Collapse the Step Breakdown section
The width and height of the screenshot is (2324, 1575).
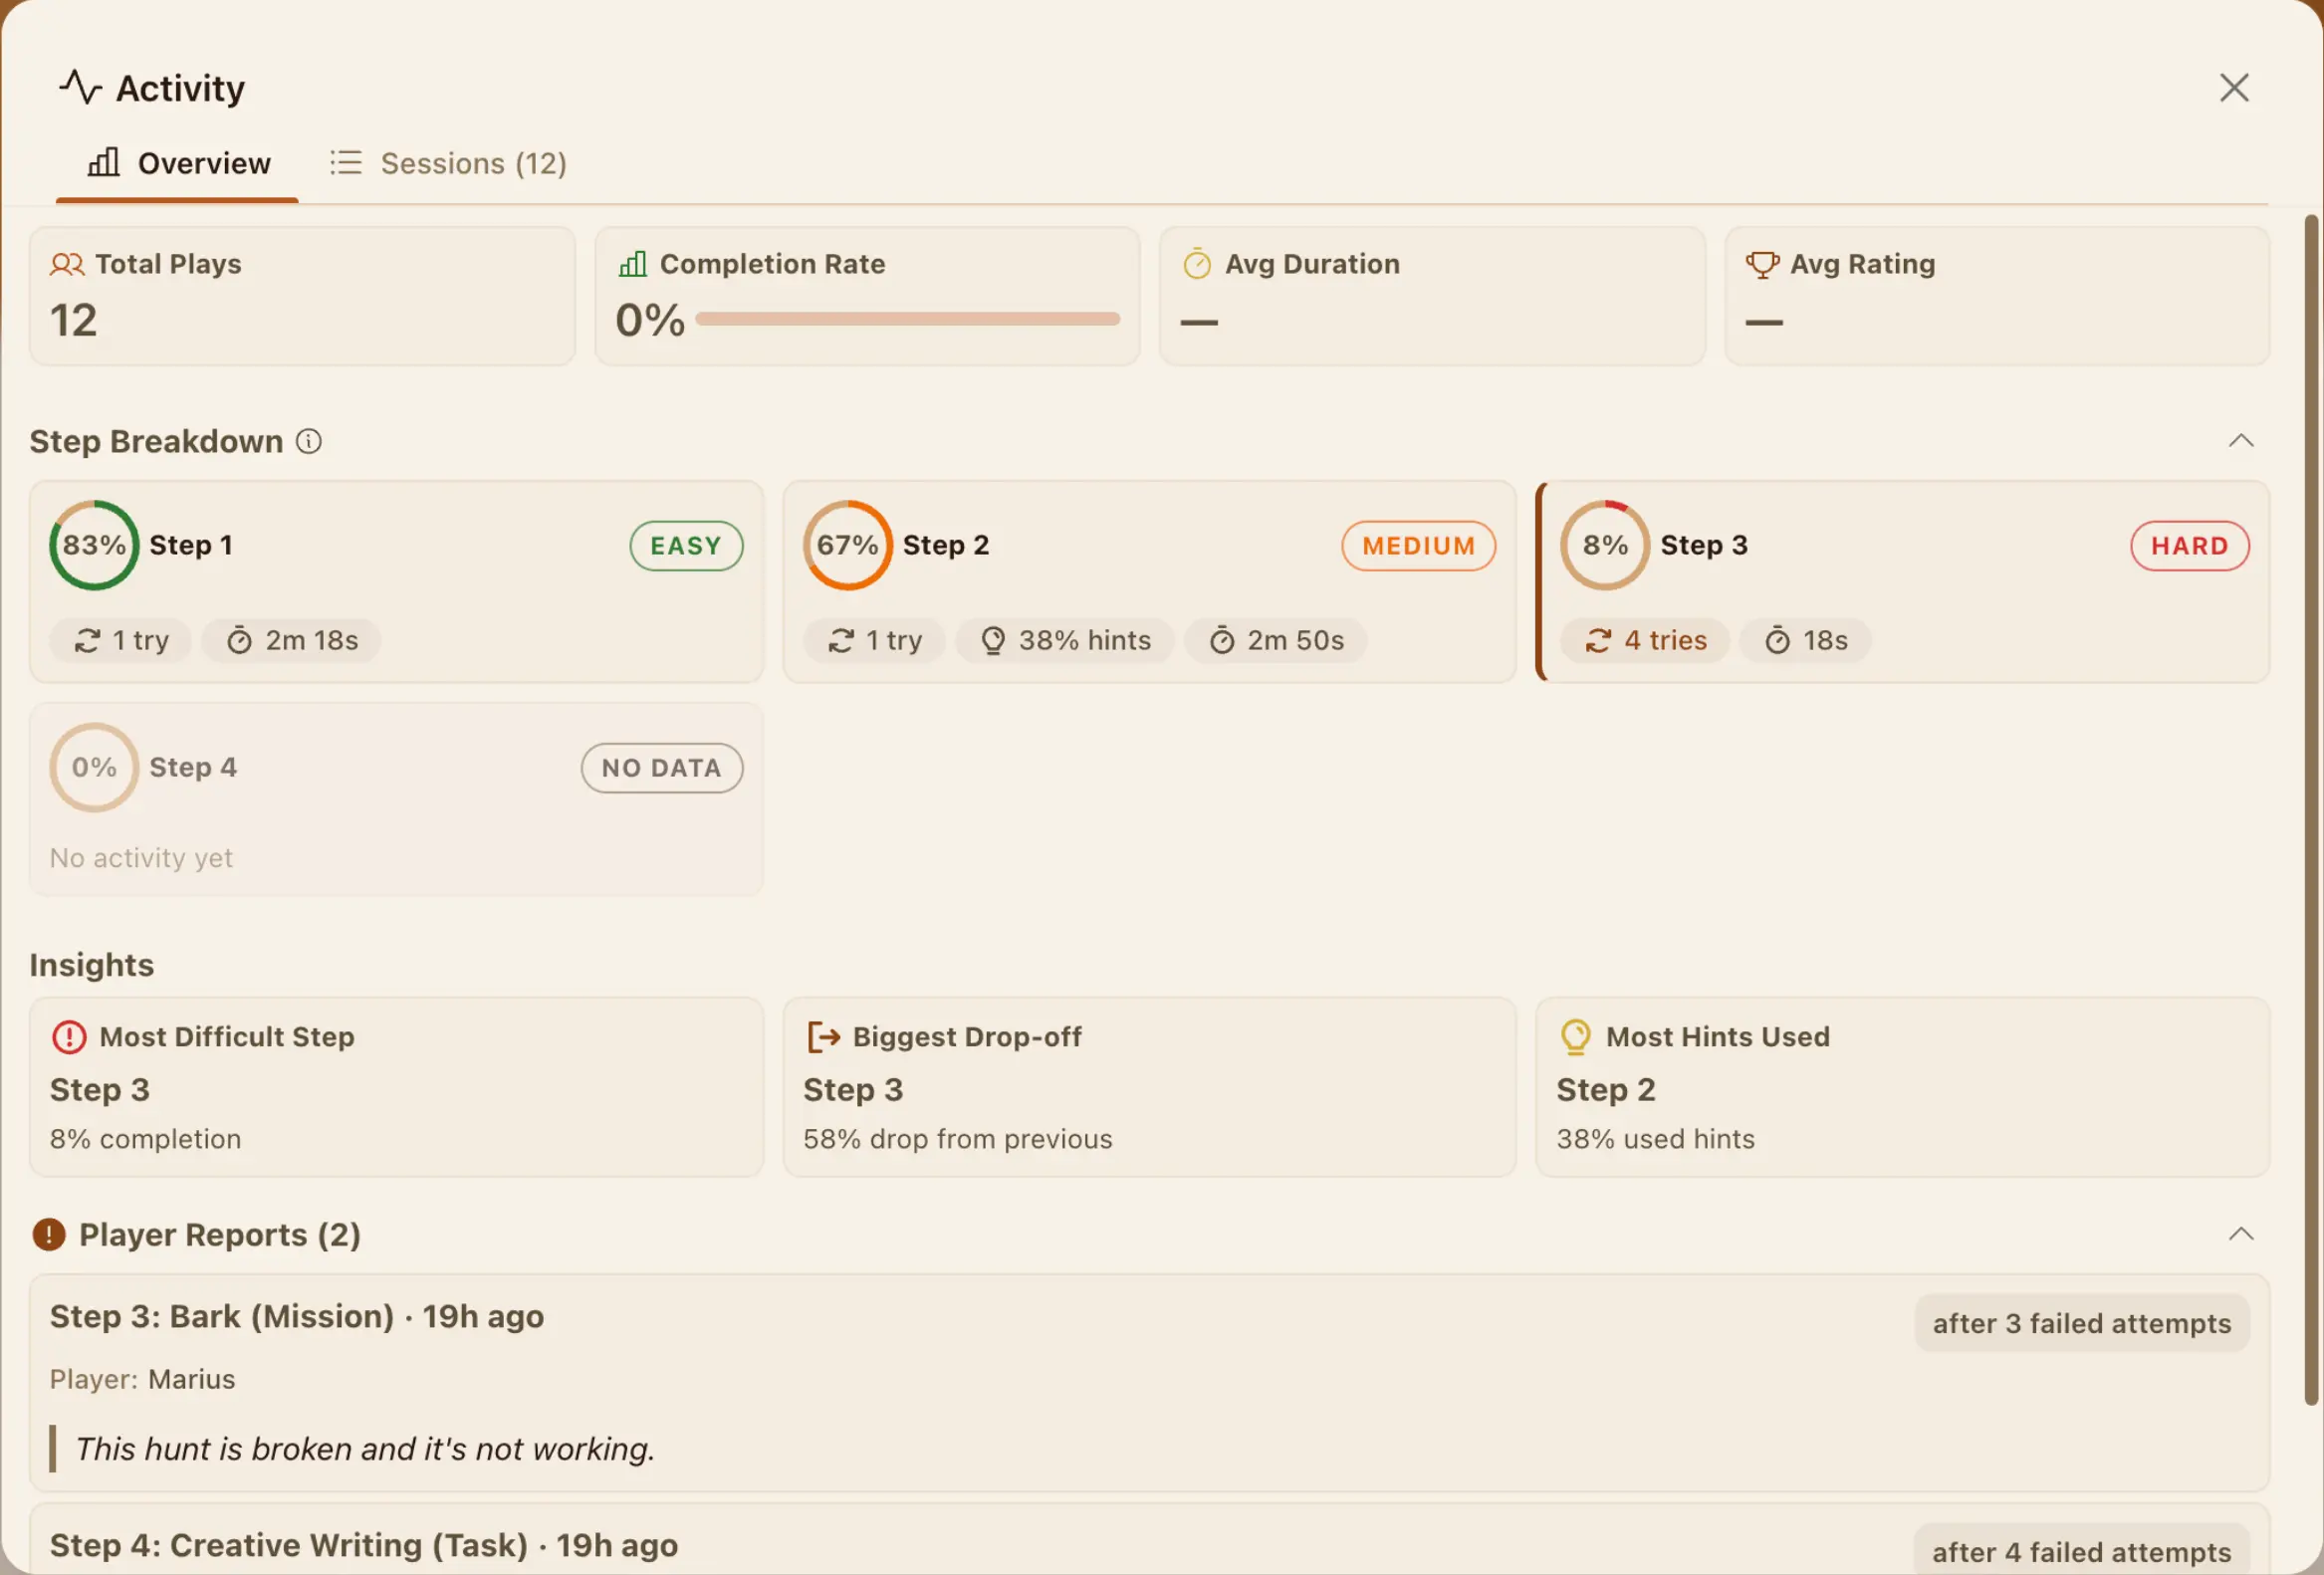[2241, 441]
